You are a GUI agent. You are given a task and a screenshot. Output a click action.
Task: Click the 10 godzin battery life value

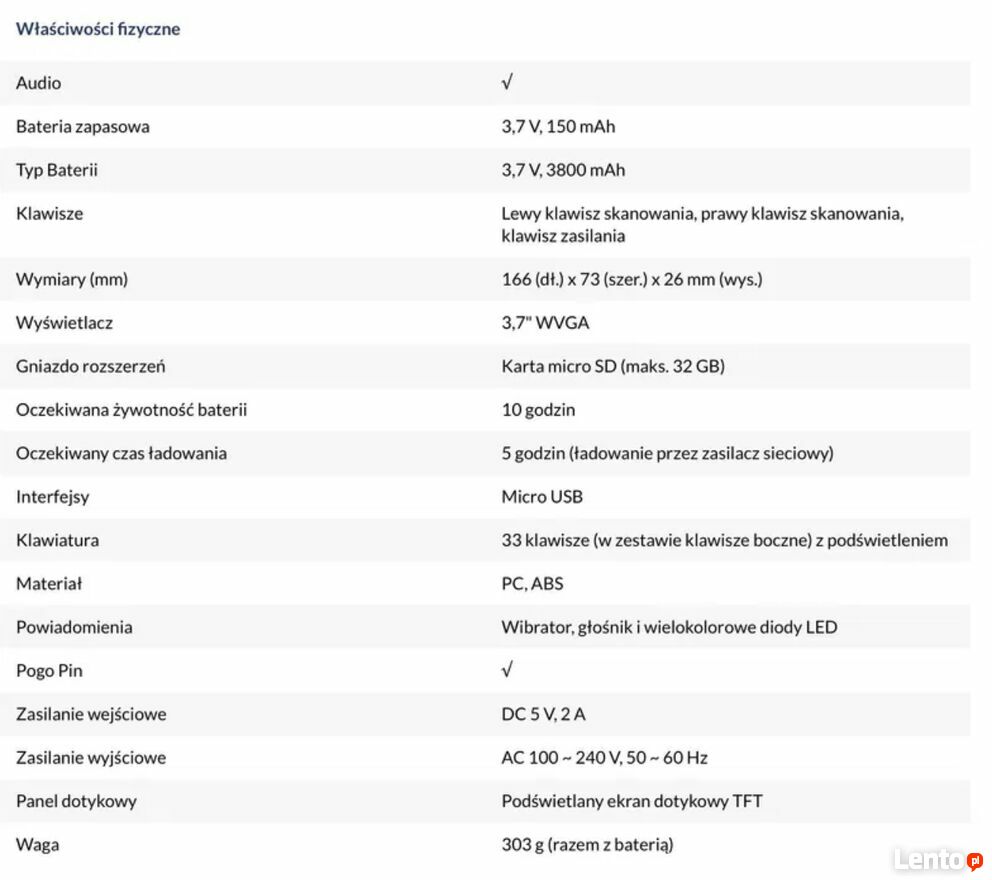pyautogui.click(x=538, y=410)
